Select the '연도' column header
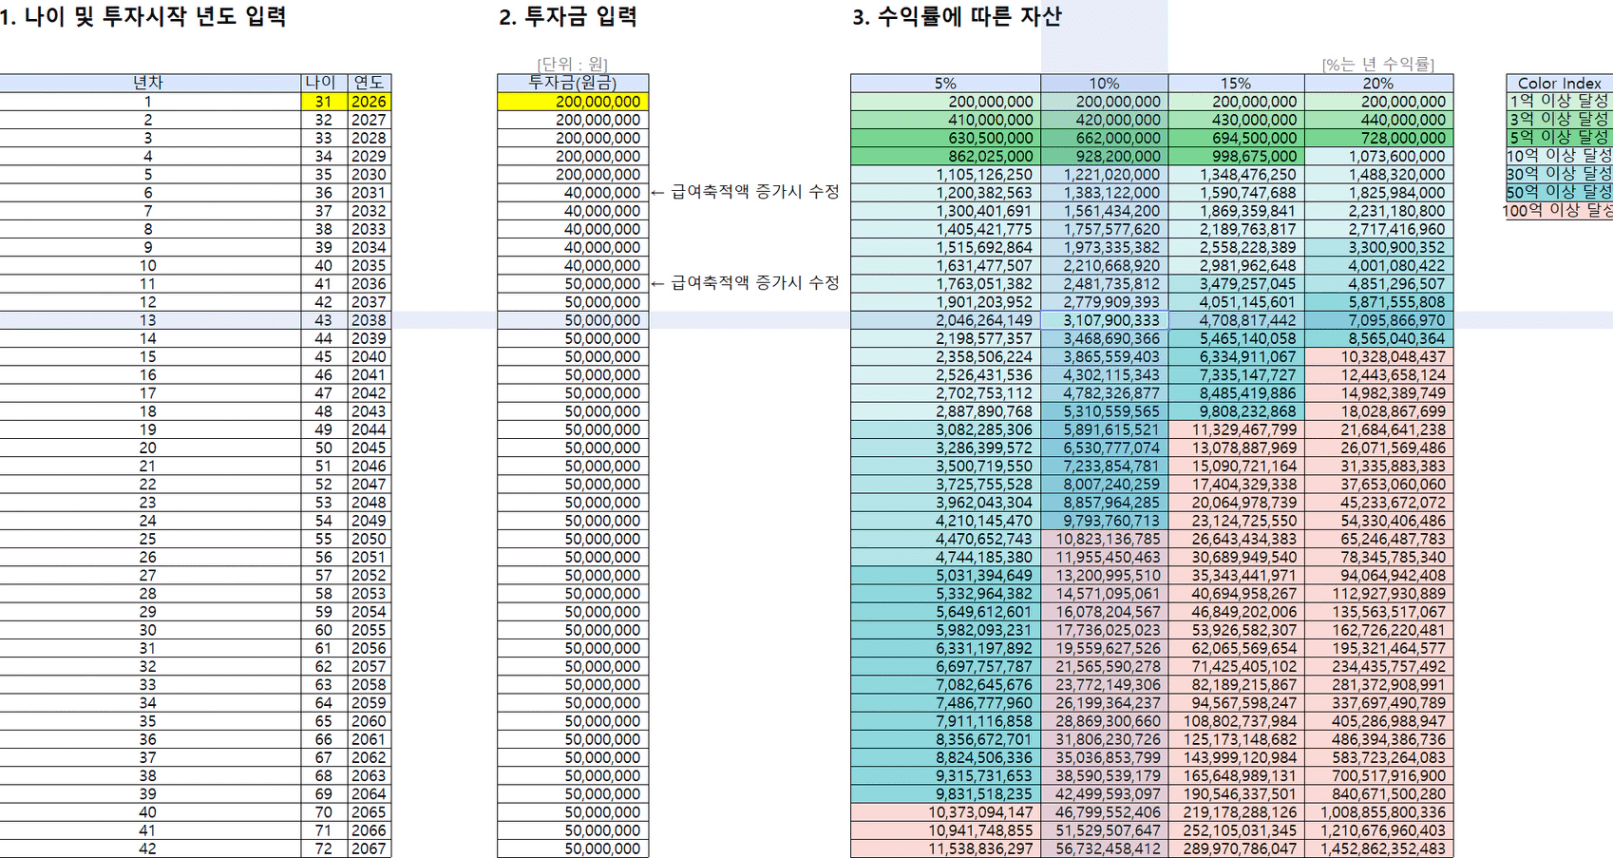This screenshot has width=1613, height=858. 369,83
